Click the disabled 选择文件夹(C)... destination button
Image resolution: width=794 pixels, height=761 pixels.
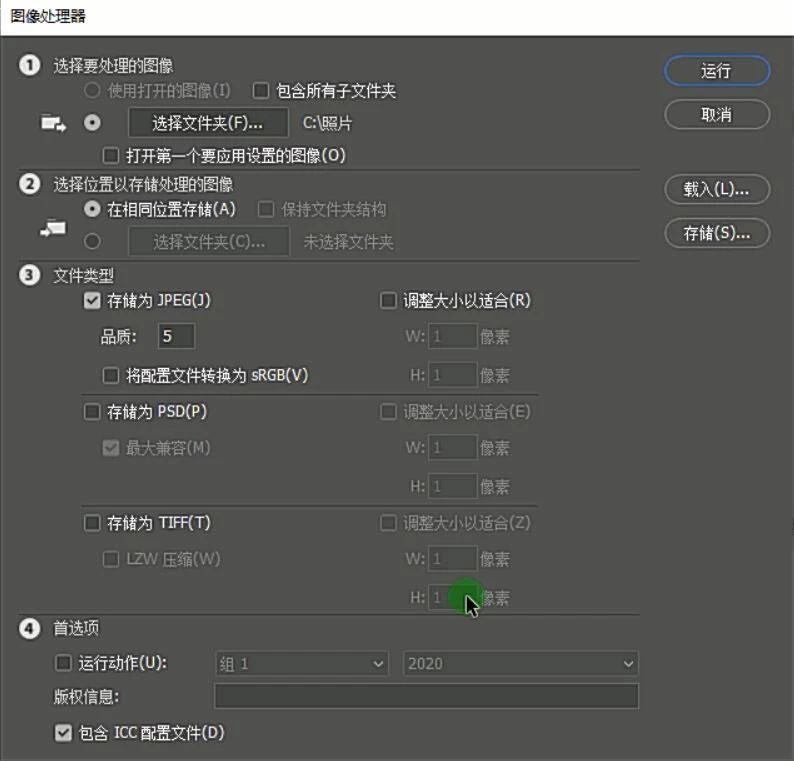pos(209,242)
